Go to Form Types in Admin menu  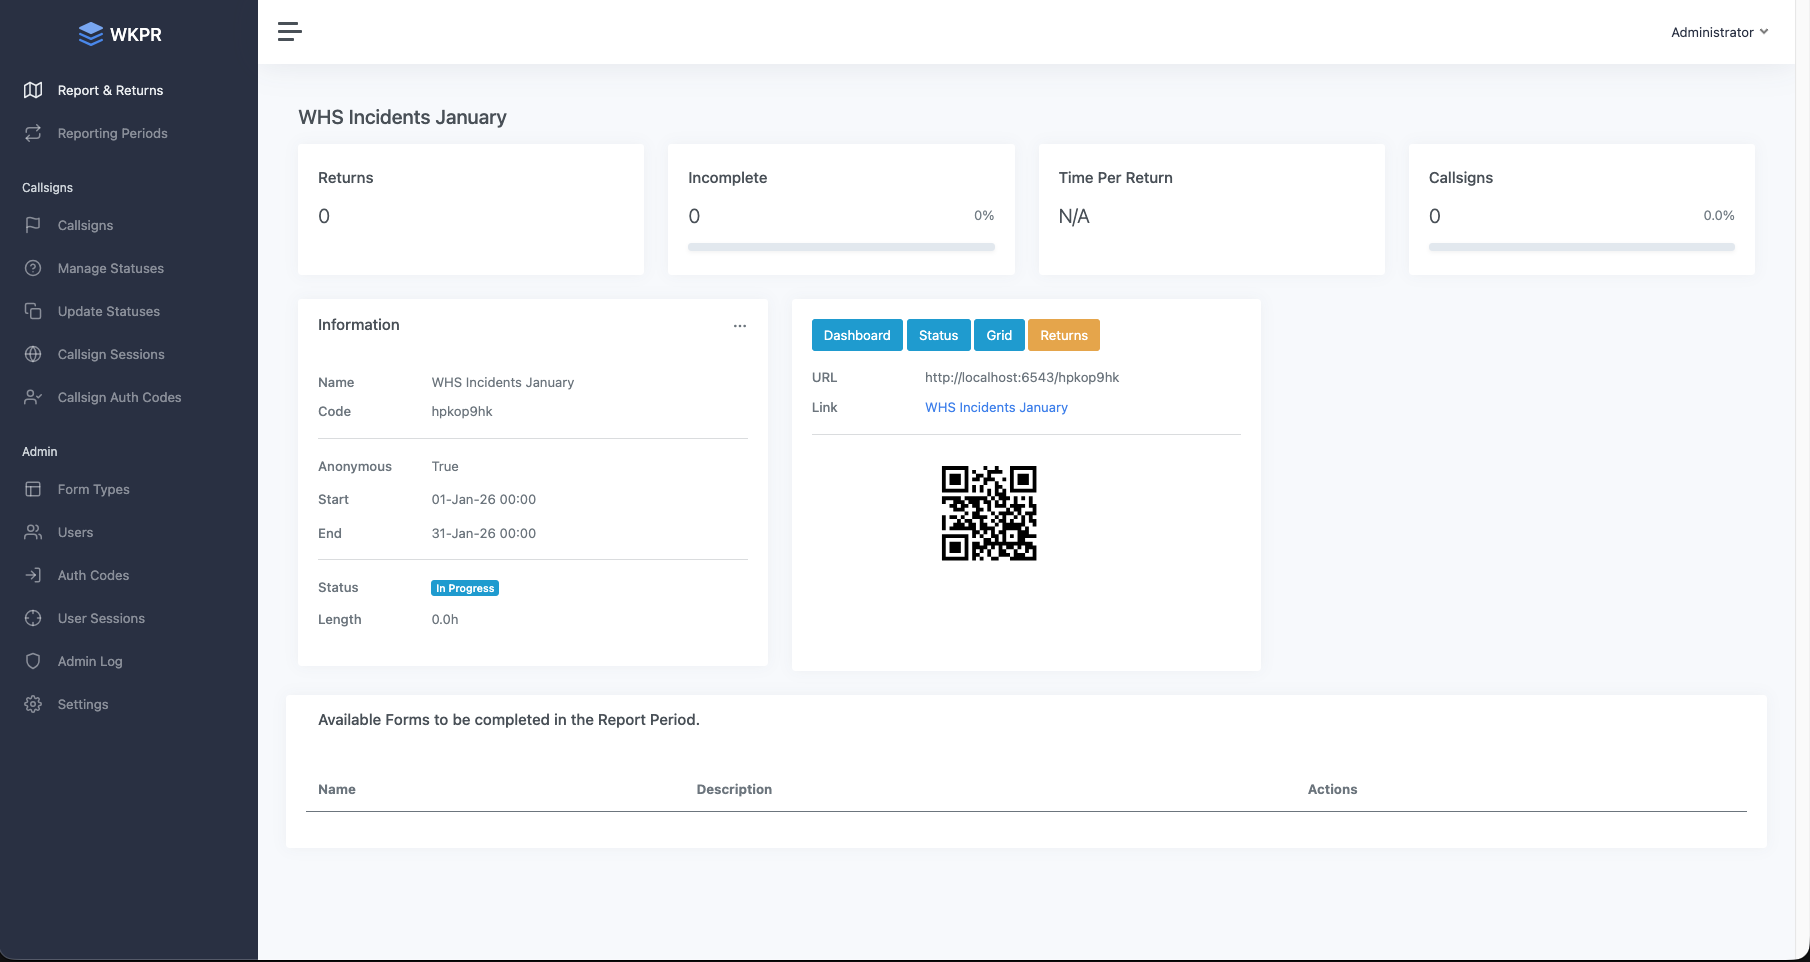pyautogui.click(x=94, y=489)
